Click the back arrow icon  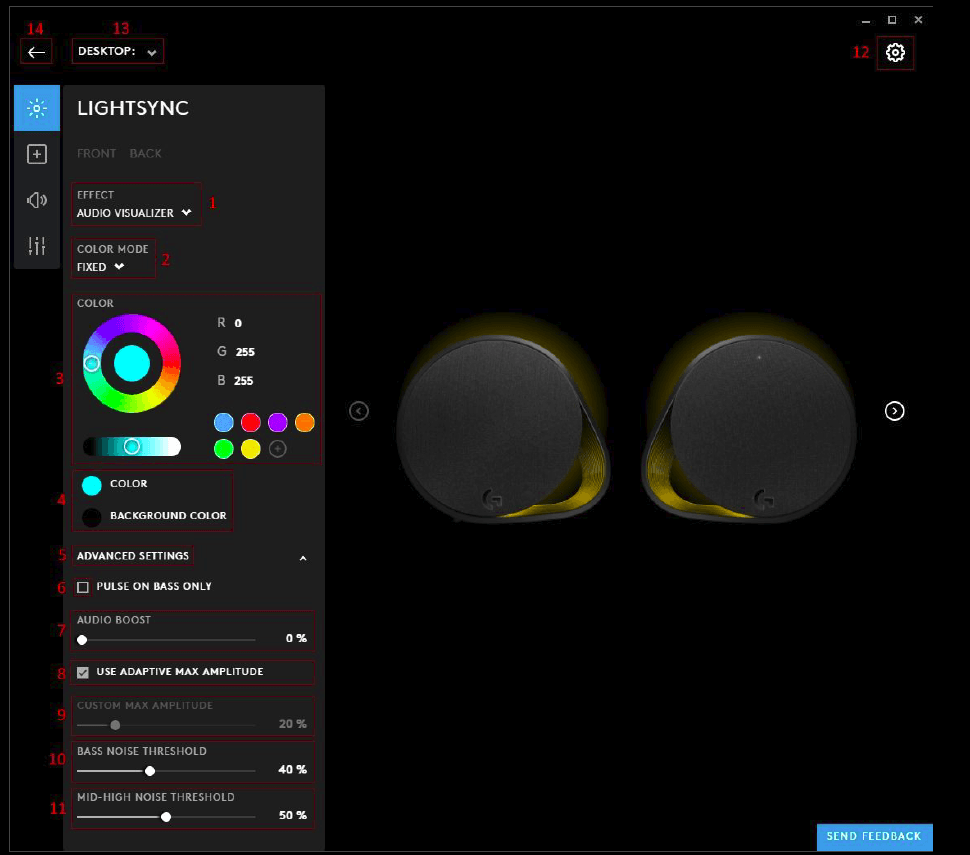pyautogui.click(x=37, y=52)
